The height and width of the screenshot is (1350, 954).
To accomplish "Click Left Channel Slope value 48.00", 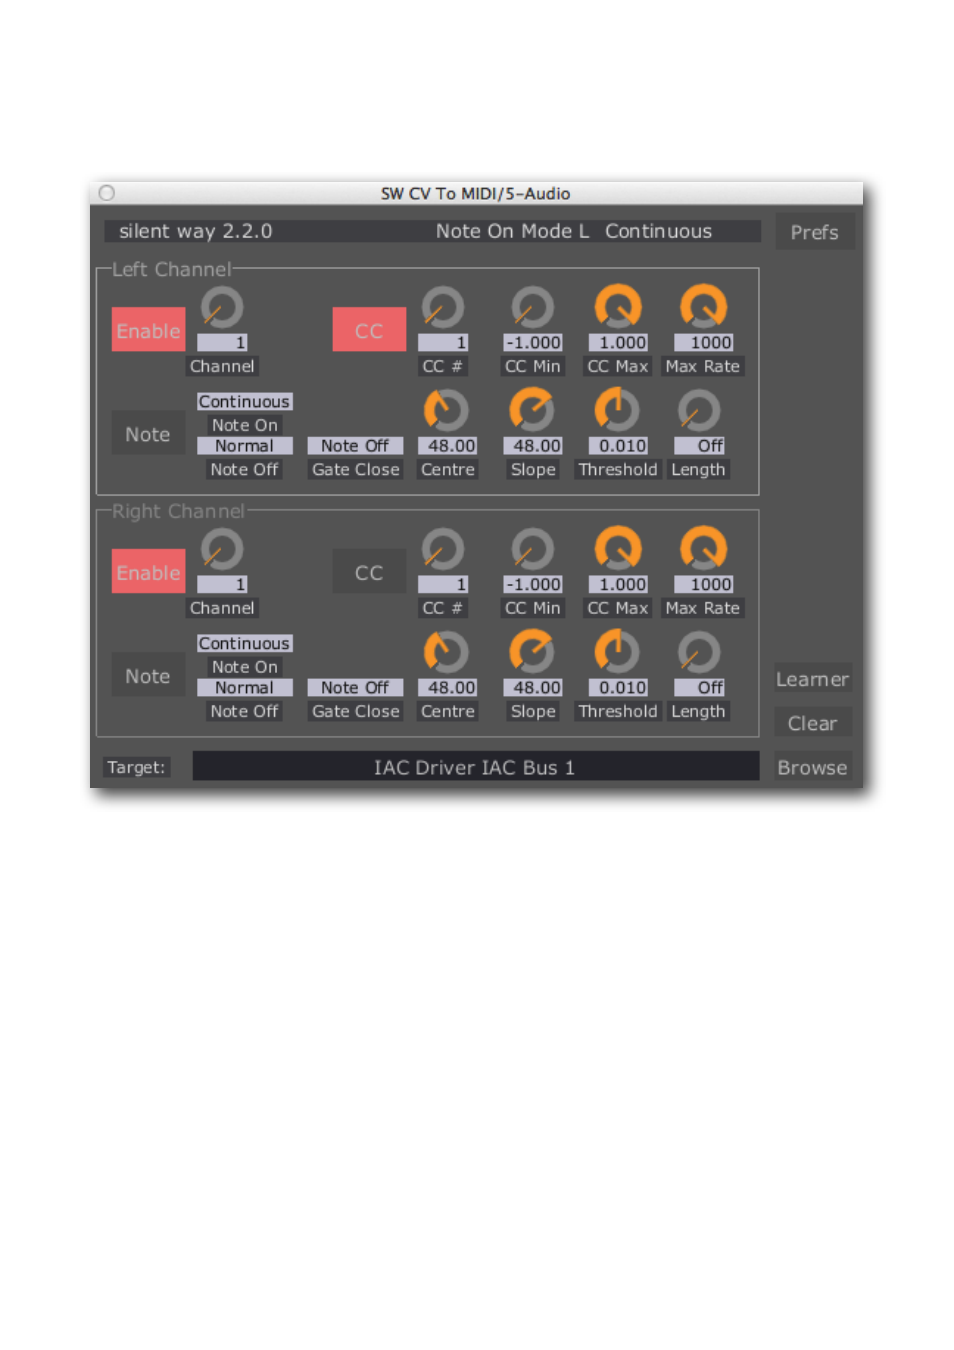I will click(x=533, y=446).
